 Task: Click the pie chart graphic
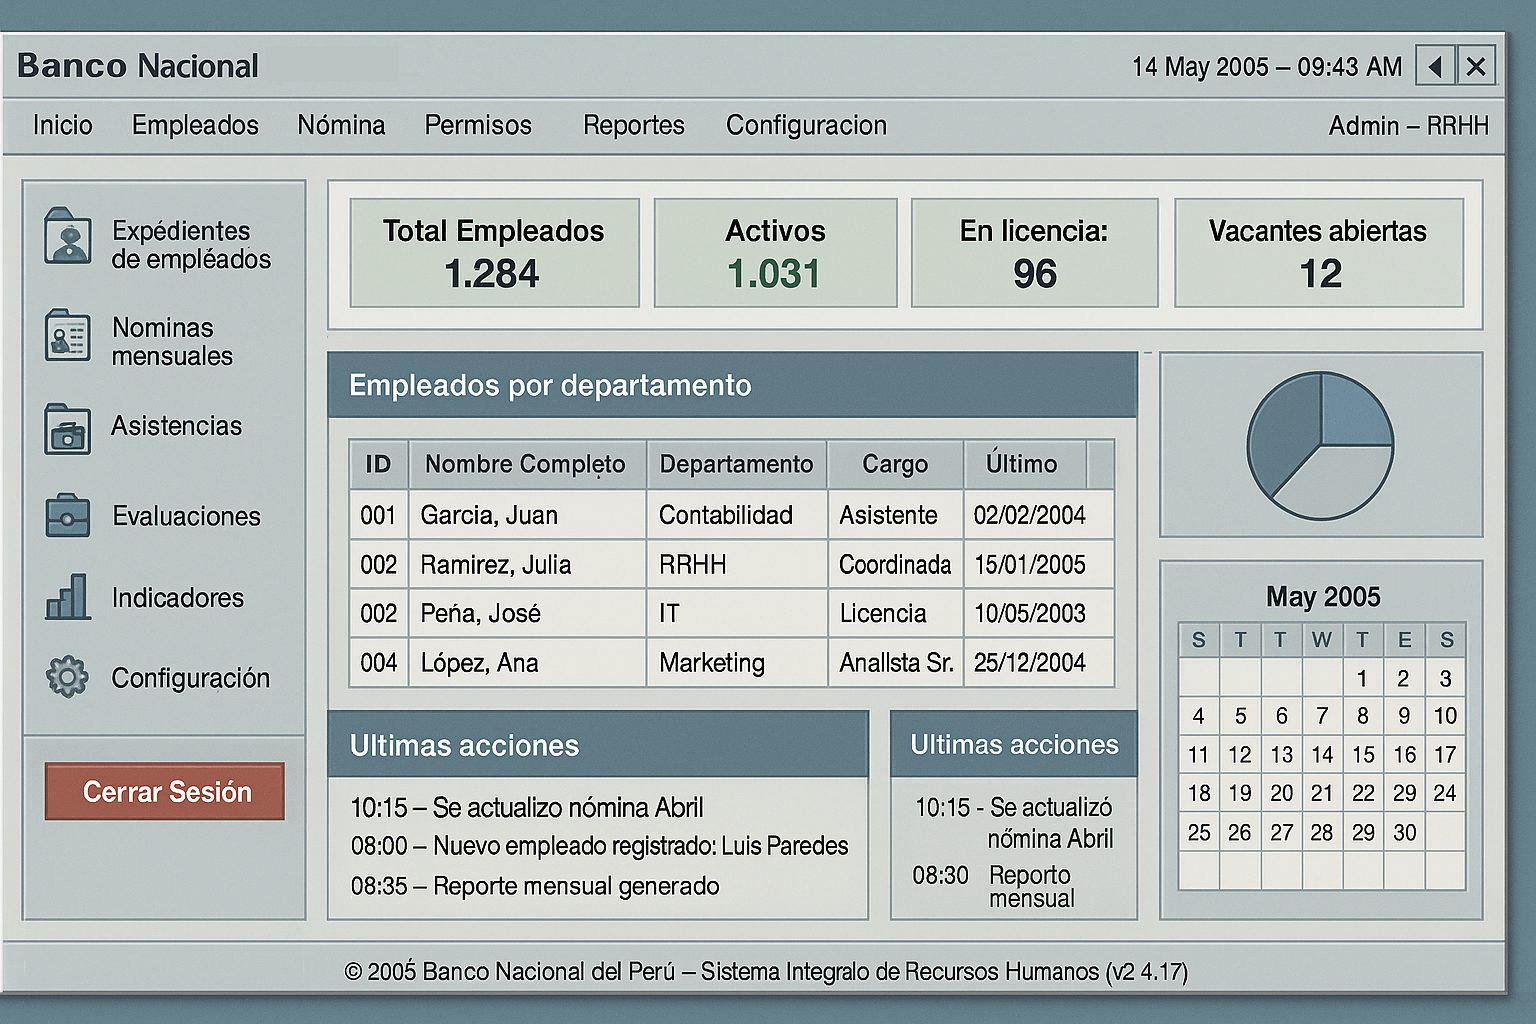[x=1320, y=446]
